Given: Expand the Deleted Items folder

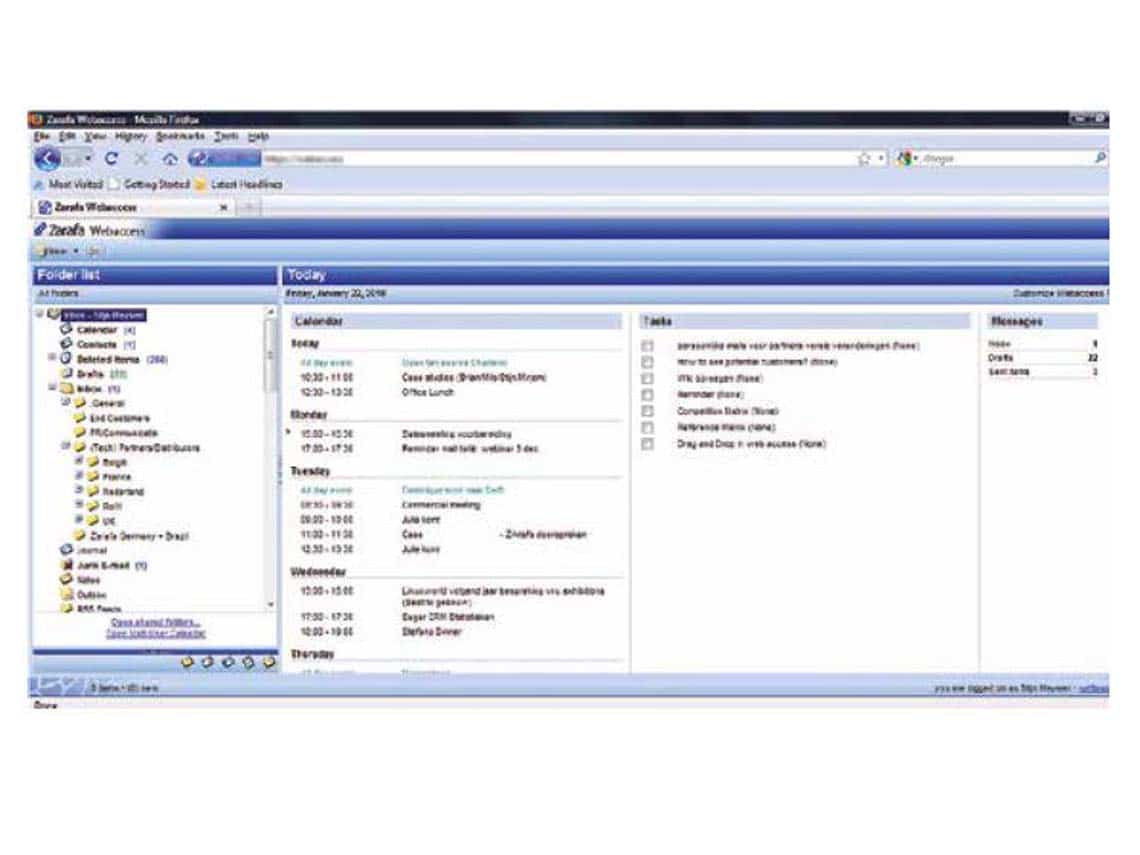Looking at the screenshot, I should point(52,358).
